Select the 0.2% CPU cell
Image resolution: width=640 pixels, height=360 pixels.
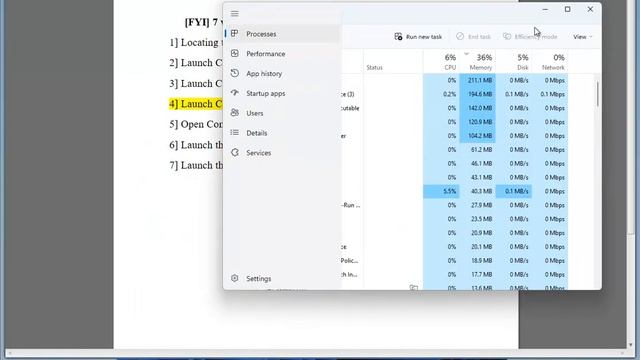(441, 94)
